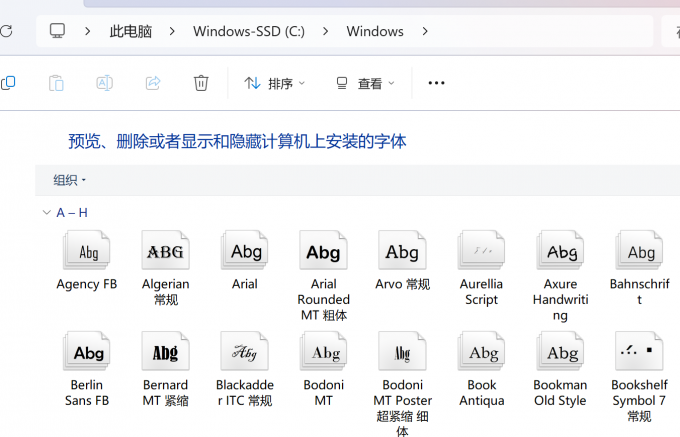This screenshot has width=680, height=437.
Task: Select the Arial Rounded MT 粗体 icon
Action: (324, 250)
